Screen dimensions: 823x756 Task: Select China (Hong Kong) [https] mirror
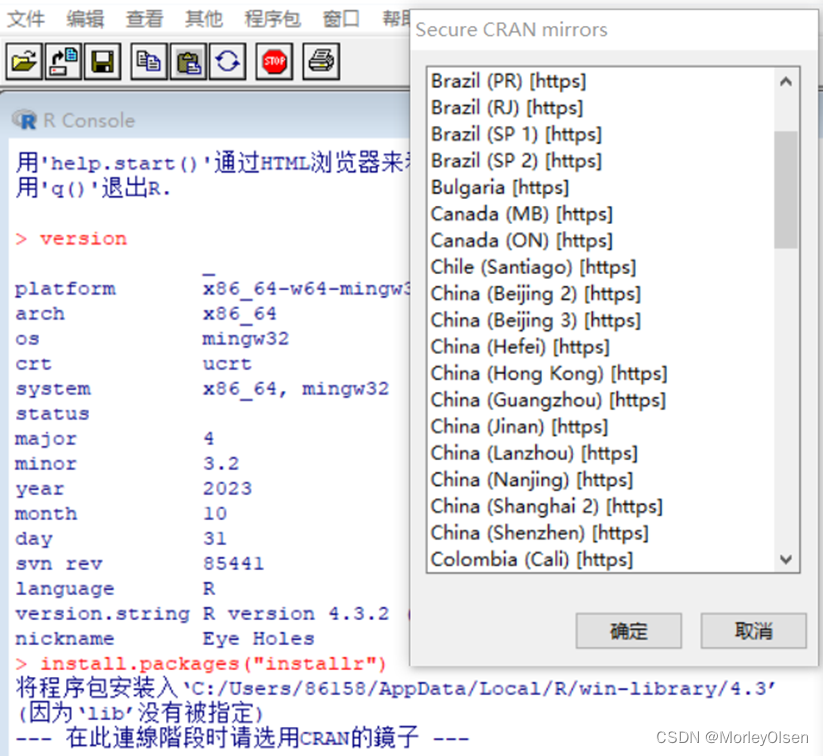600,374
